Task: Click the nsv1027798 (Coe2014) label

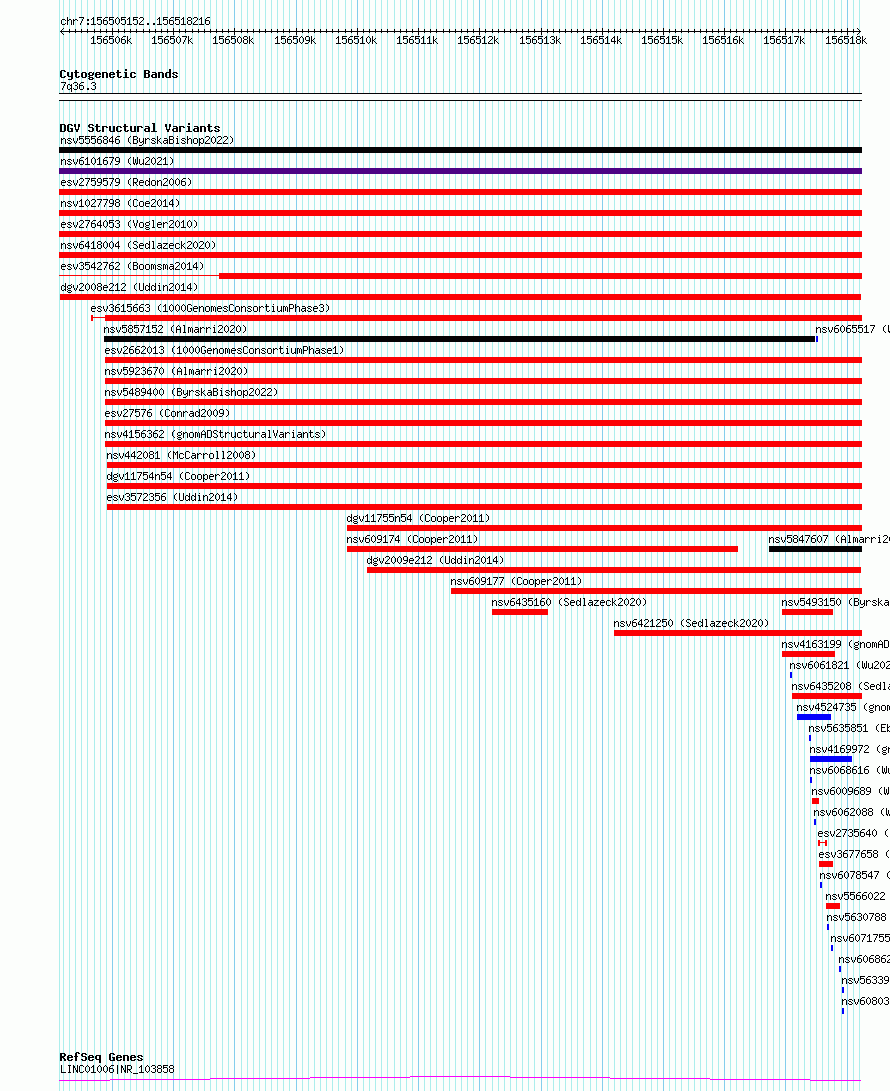Action: 120,203
